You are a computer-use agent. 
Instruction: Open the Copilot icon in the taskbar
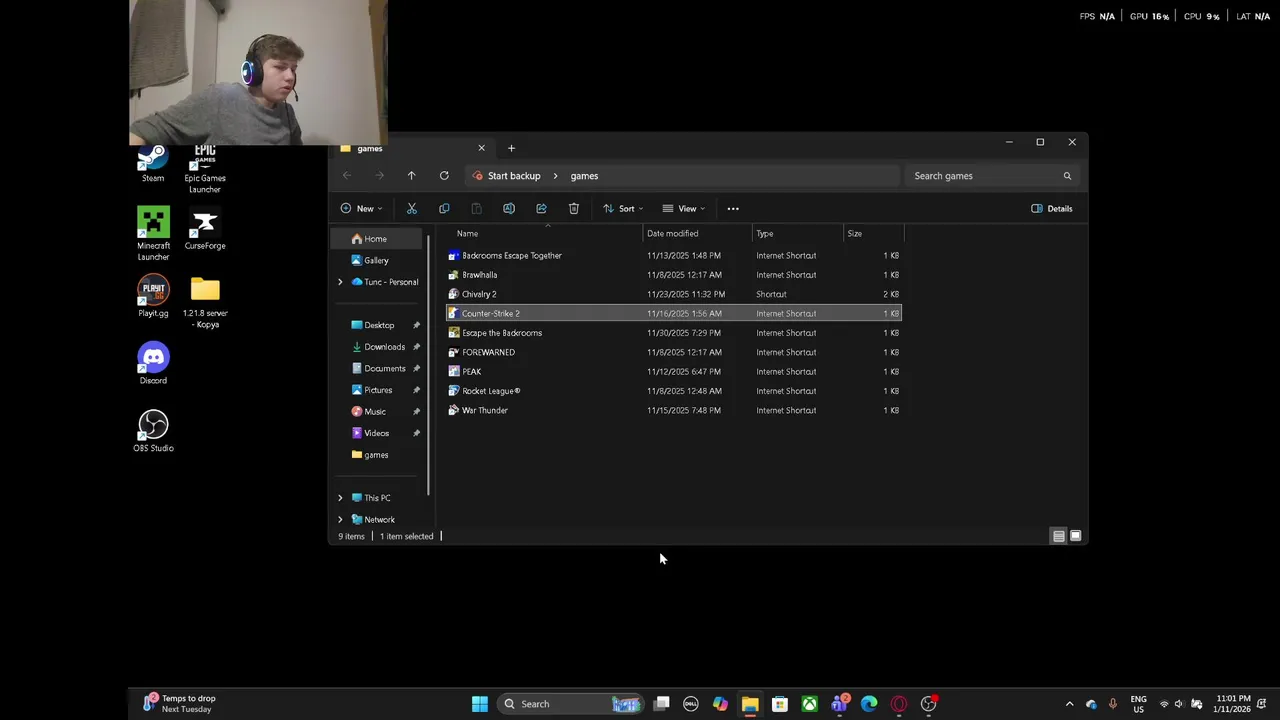tap(720, 704)
